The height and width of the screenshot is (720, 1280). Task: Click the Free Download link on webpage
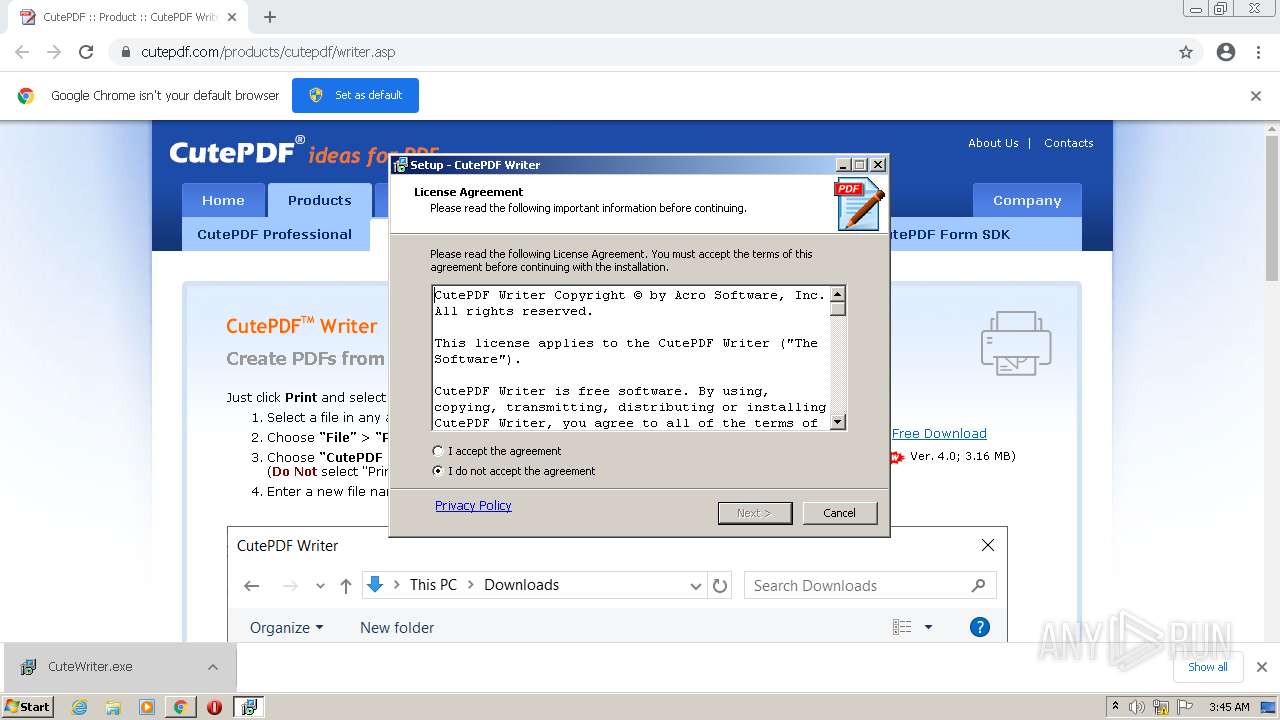(x=939, y=433)
